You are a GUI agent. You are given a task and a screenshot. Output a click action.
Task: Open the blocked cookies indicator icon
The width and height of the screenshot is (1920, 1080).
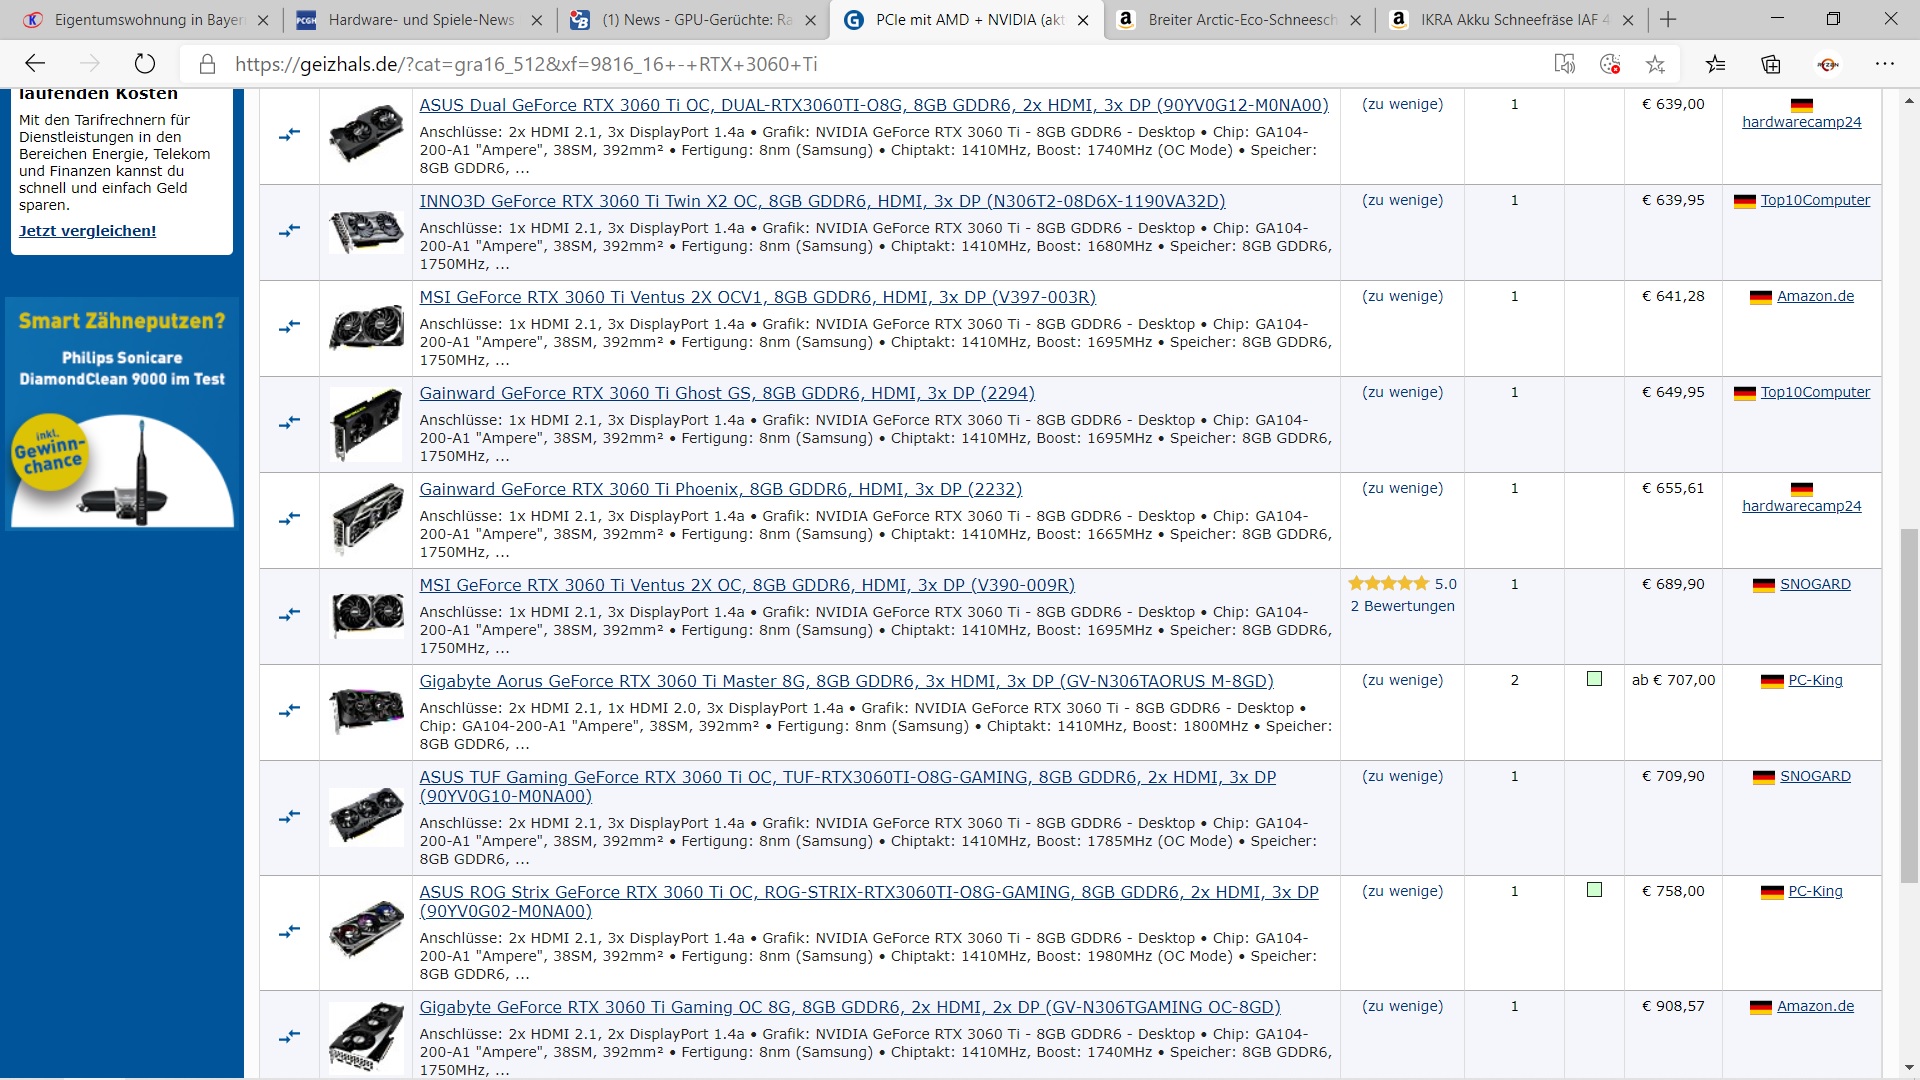click(1610, 64)
